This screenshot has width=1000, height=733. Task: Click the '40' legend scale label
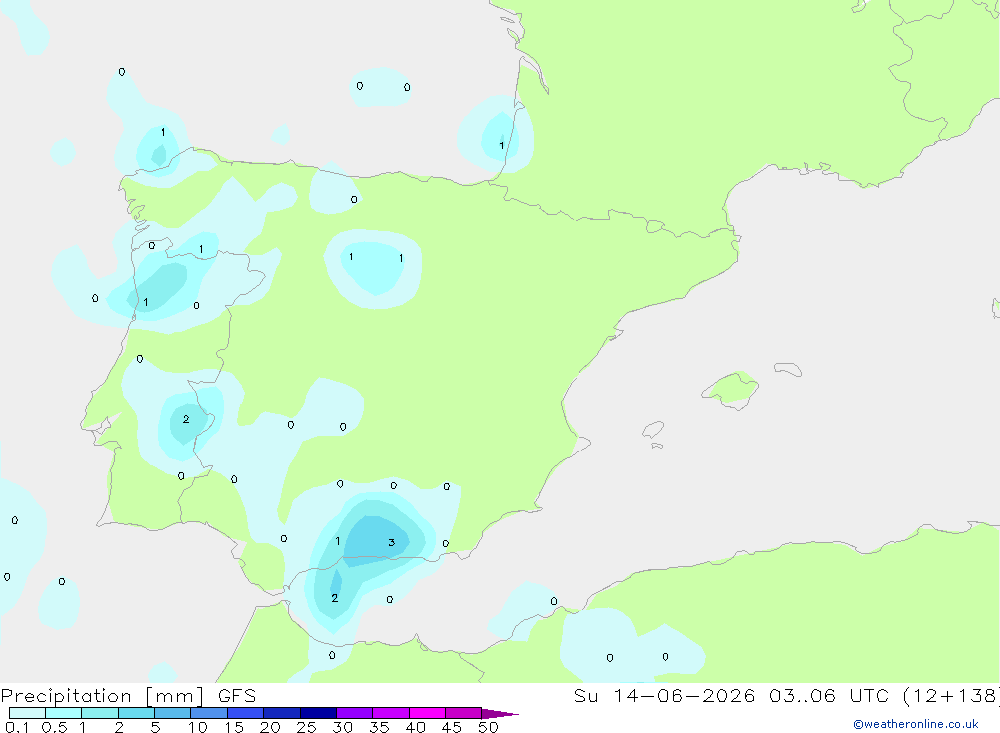416,727
